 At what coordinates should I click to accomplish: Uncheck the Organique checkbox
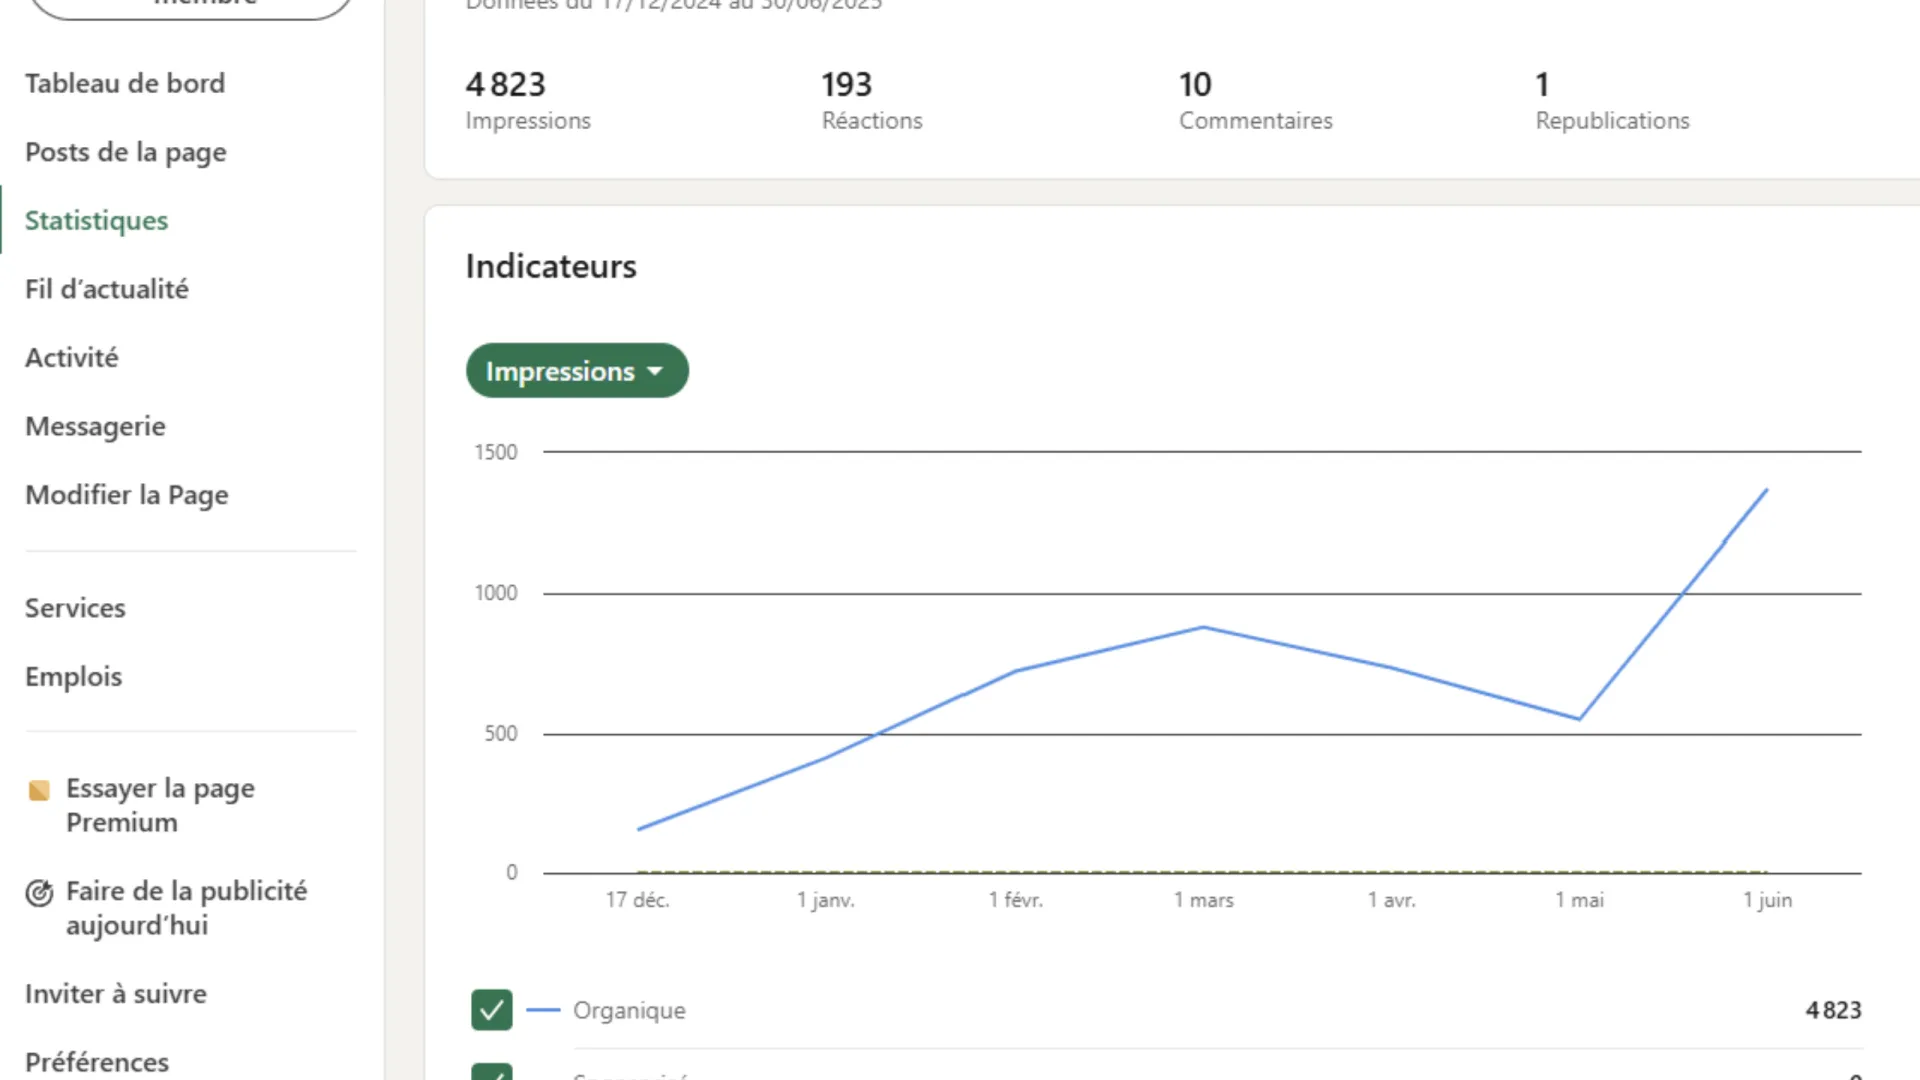491,1010
